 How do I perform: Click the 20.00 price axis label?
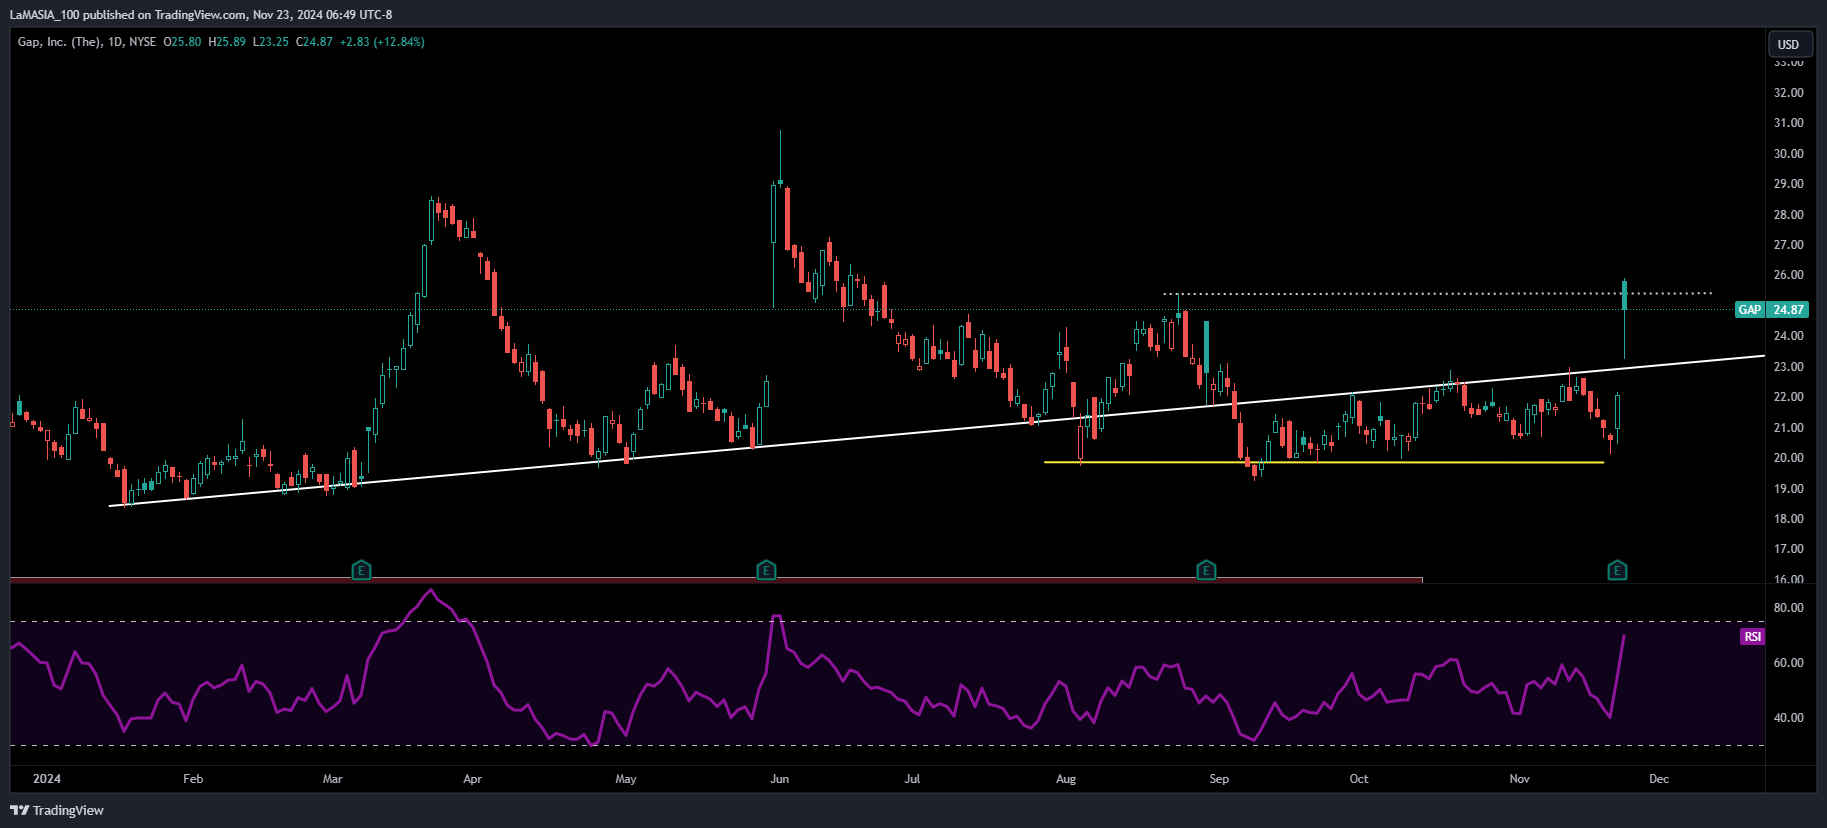coord(1788,458)
